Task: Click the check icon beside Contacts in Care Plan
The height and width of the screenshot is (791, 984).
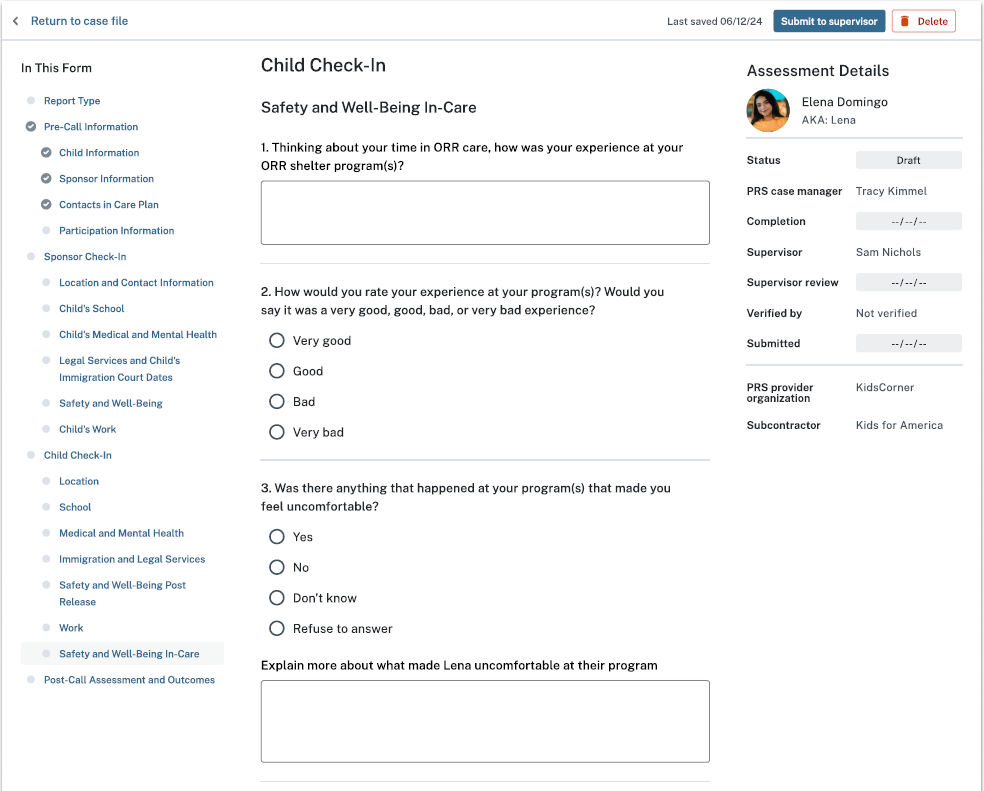Action: pos(46,205)
